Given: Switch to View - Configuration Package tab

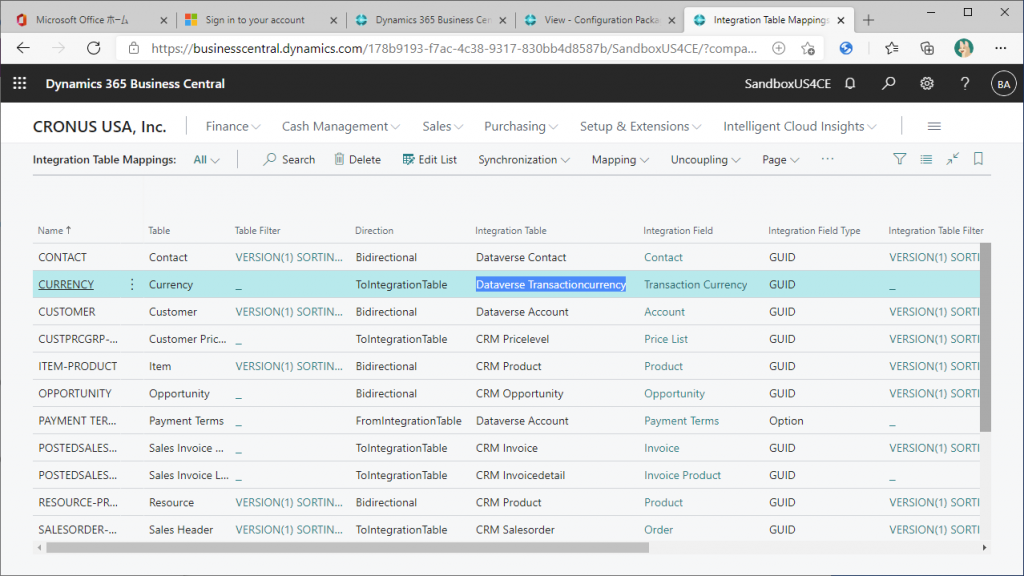Looking at the screenshot, I should (601, 20).
